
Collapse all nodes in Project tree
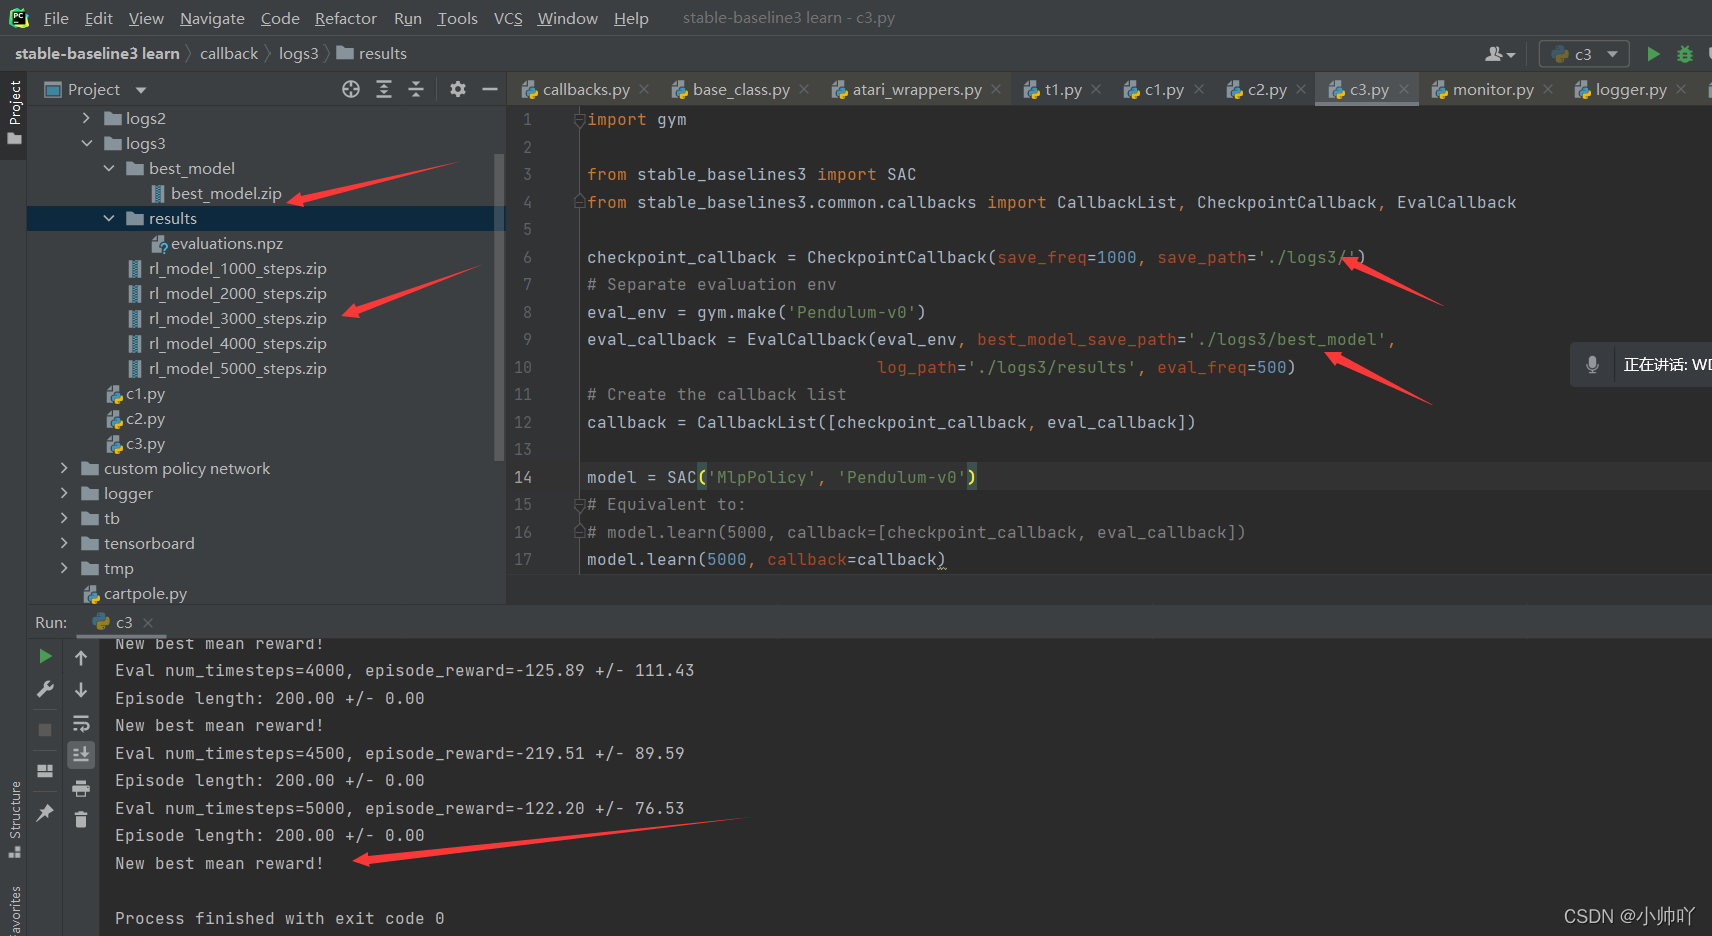click(417, 89)
